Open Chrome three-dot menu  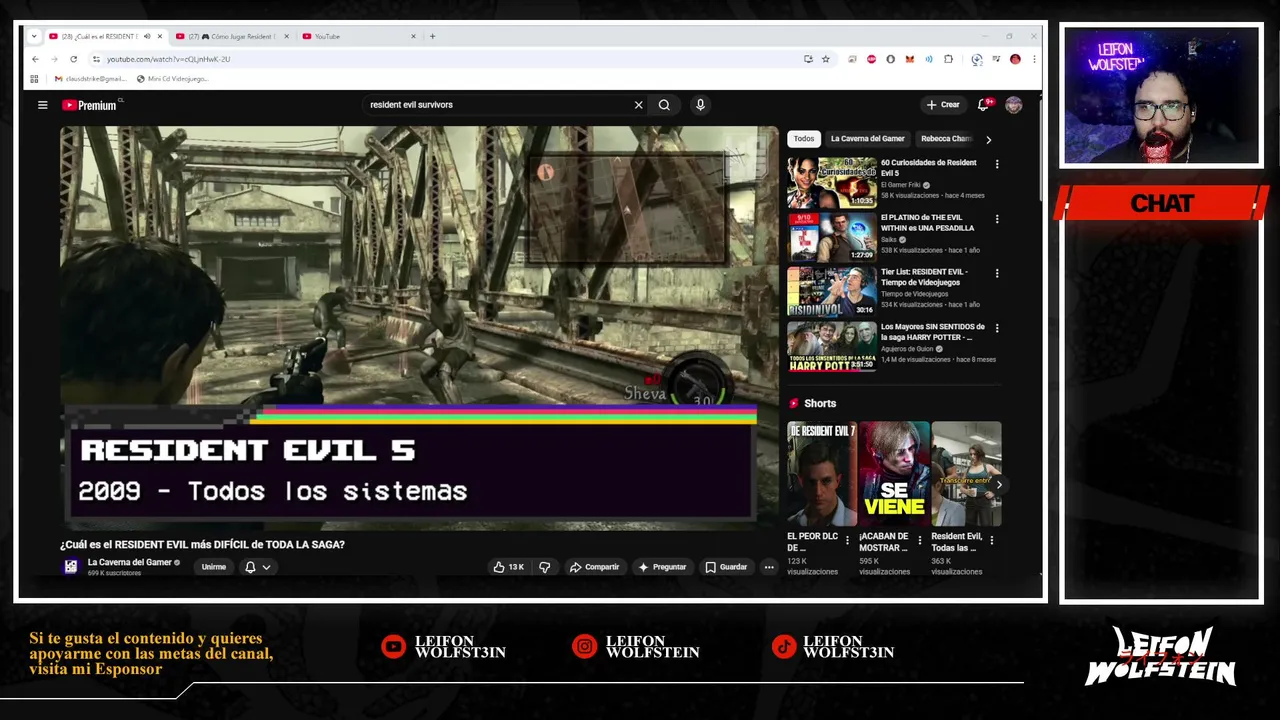pyautogui.click(x=1034, y=59)
